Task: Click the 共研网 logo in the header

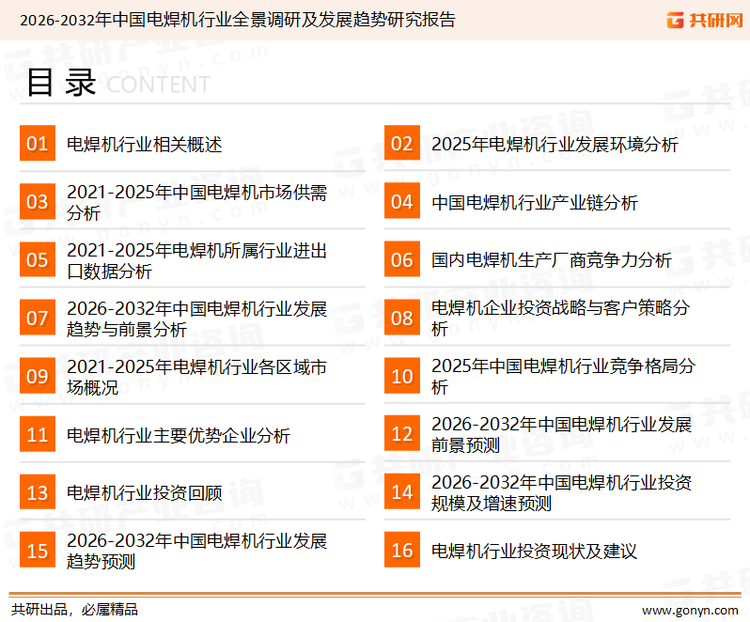Action: pos(698,19)
